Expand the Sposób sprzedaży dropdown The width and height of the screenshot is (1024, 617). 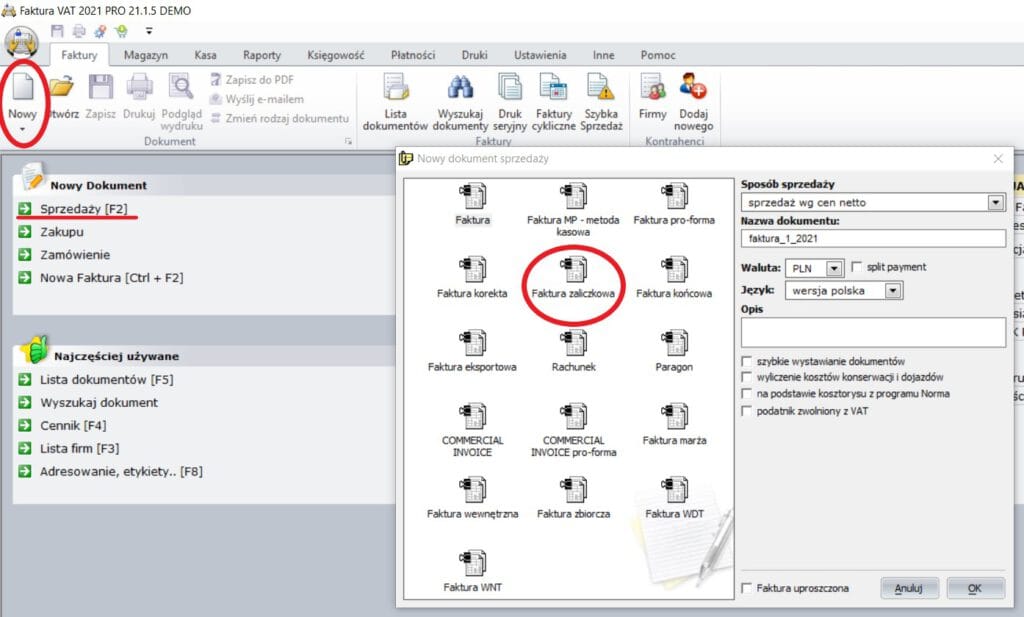995,203
